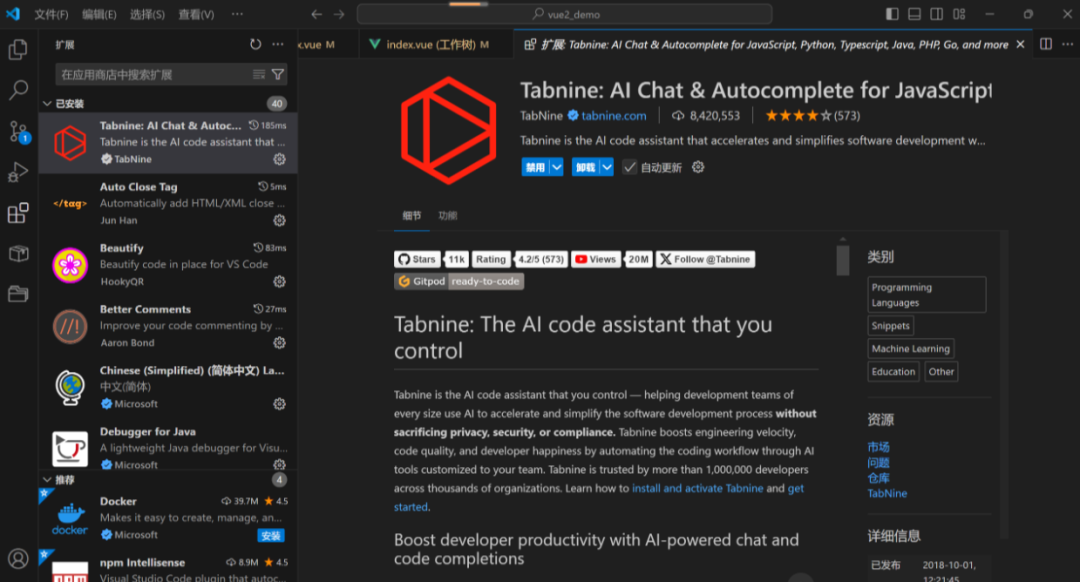Refresh the extensions list
The width and height of the screenshot is (1080, 582).
(x=257, y=44)
